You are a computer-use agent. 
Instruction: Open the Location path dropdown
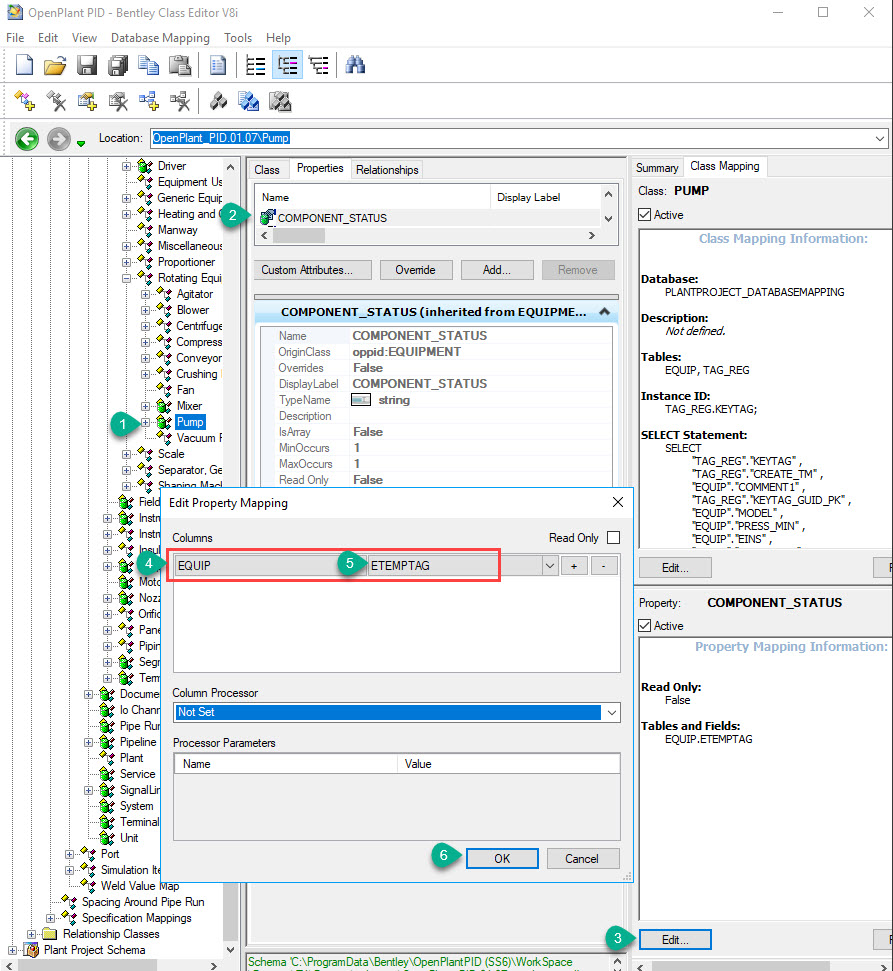click(879, 138)
